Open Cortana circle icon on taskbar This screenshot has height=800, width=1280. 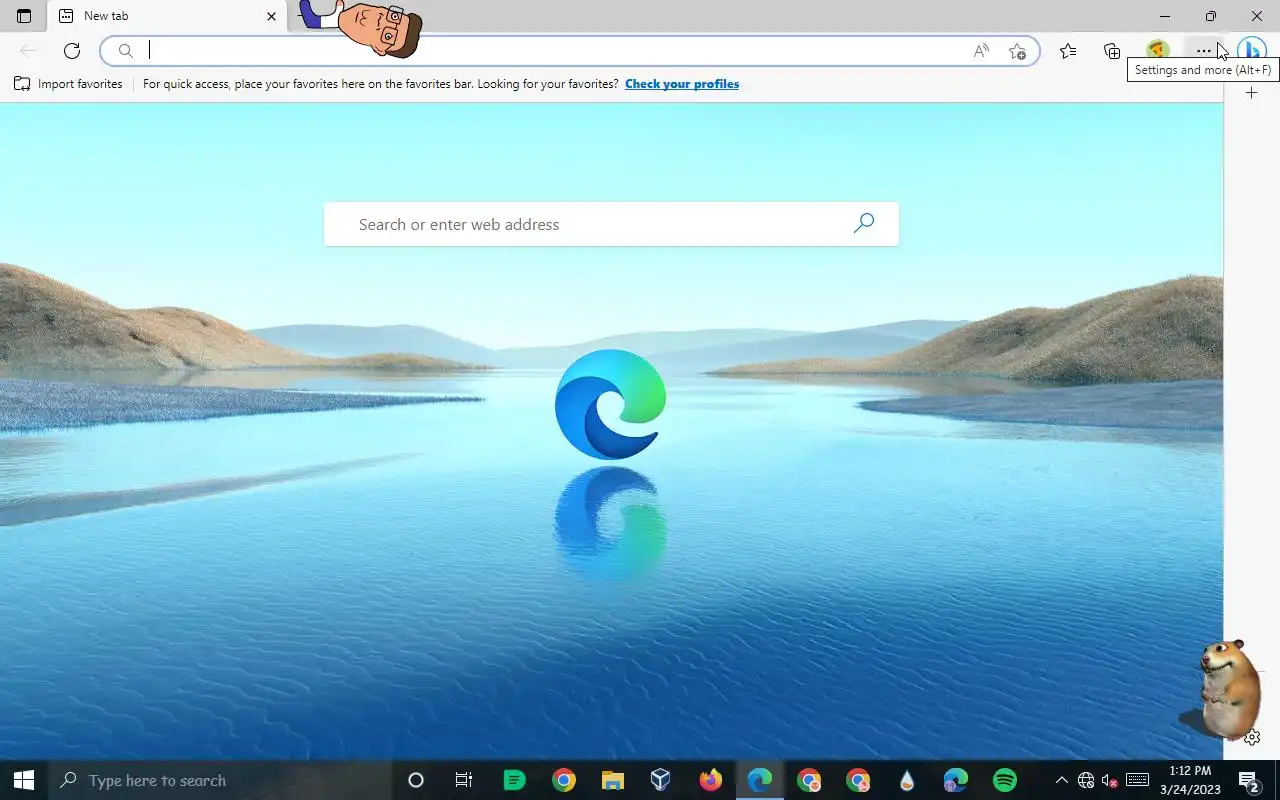416,780
